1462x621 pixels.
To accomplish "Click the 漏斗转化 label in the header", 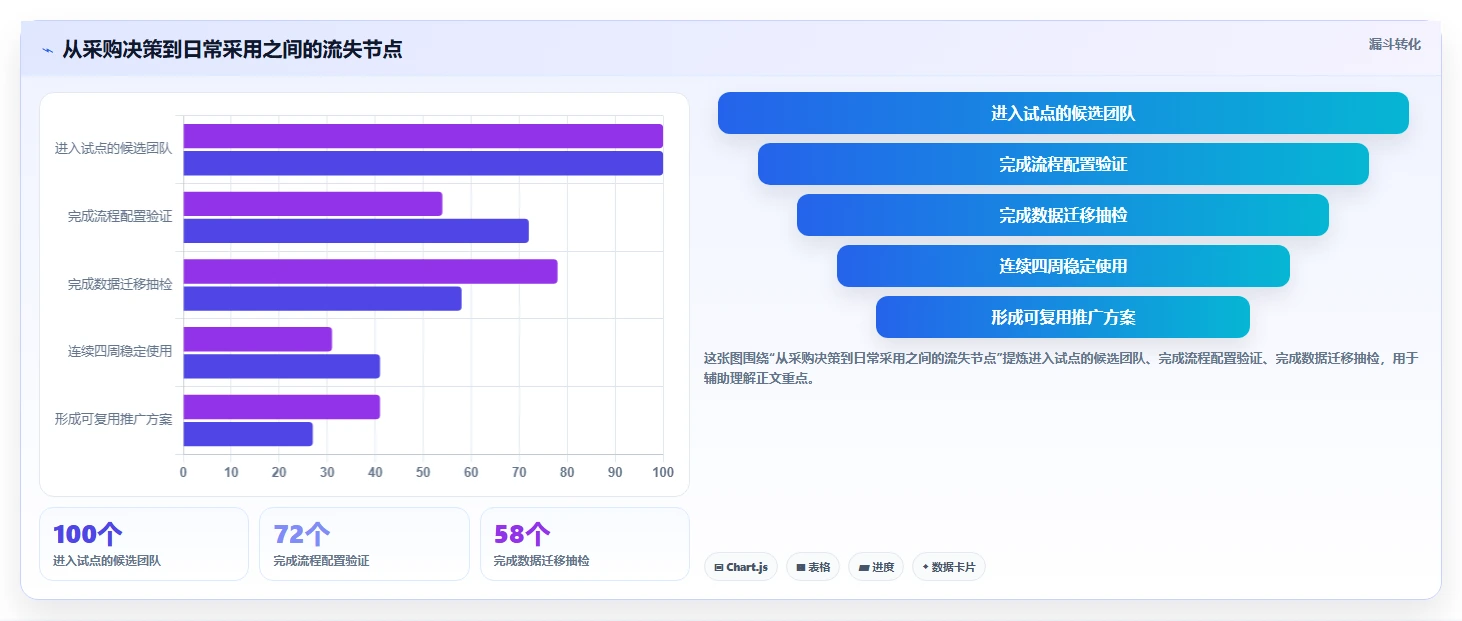I will coord(1394,44).
